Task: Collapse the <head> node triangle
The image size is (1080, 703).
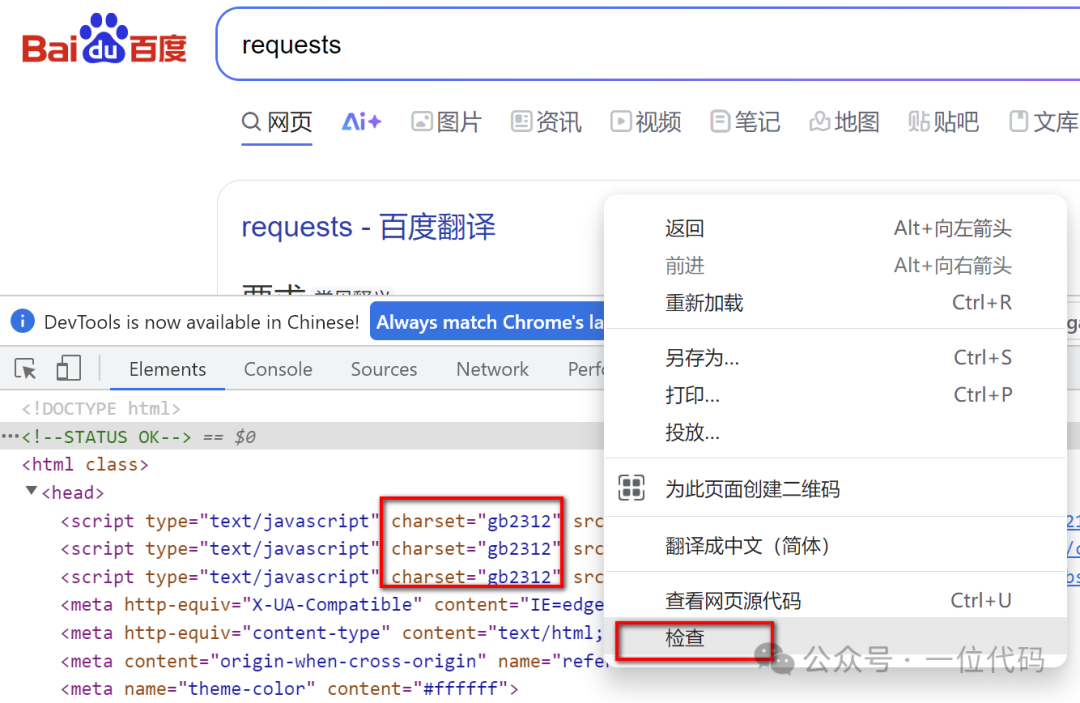Action: [x=32, y=491]
